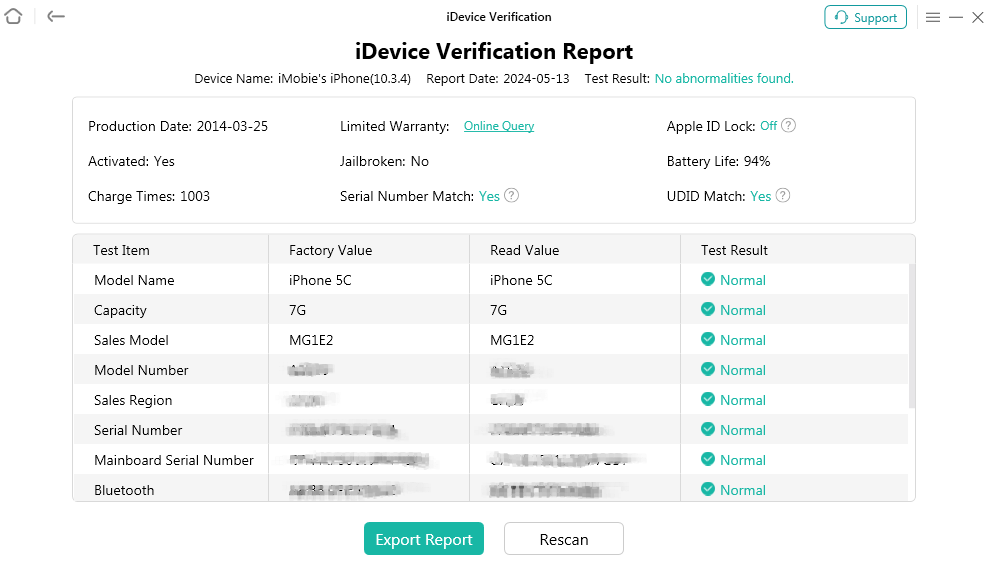
Task: Click the Test Item column header
Action: [121, 250]
